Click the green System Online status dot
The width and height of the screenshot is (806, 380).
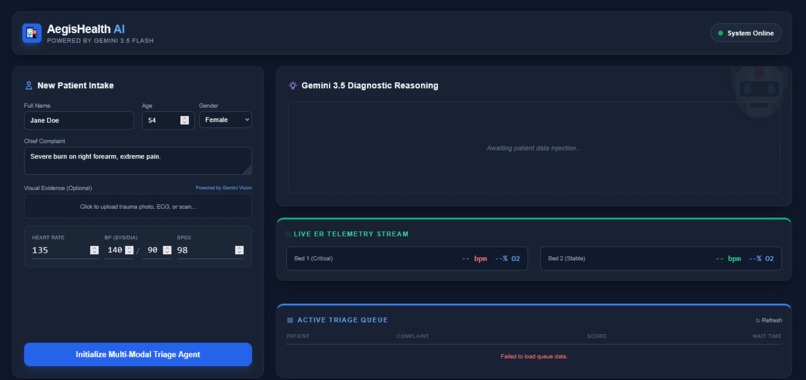click(720, 33)
